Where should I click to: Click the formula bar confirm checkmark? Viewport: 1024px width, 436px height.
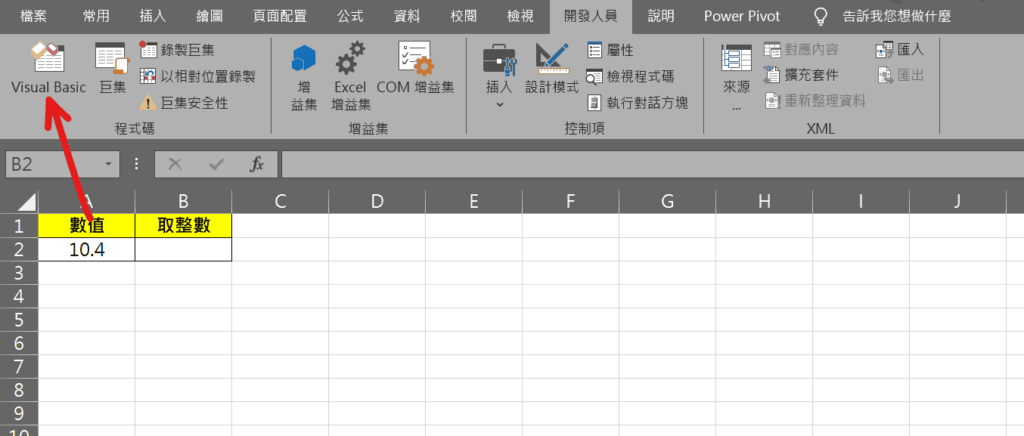click(x=216, y=164)
